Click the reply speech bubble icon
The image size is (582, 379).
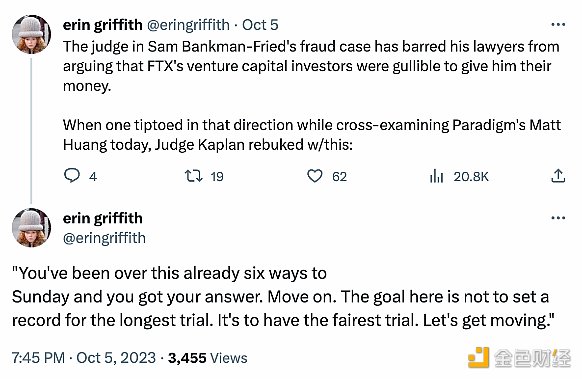coord(72,176)
